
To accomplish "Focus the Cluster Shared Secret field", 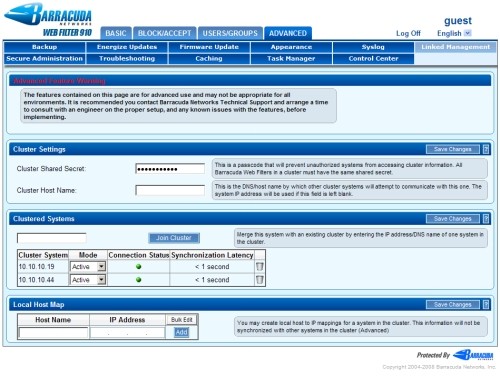I will tap(170, 169).
